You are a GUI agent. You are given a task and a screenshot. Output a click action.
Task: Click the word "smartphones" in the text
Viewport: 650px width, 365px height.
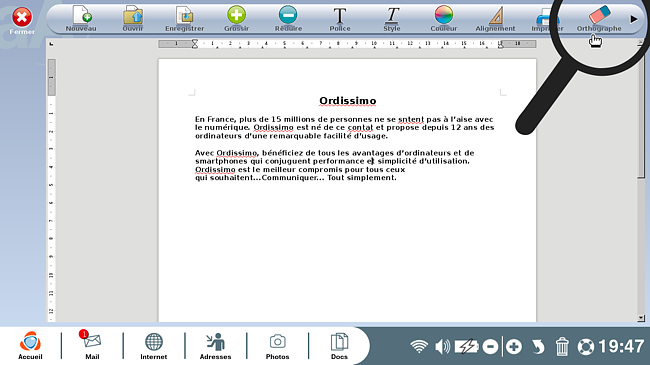tap(221, 161)
